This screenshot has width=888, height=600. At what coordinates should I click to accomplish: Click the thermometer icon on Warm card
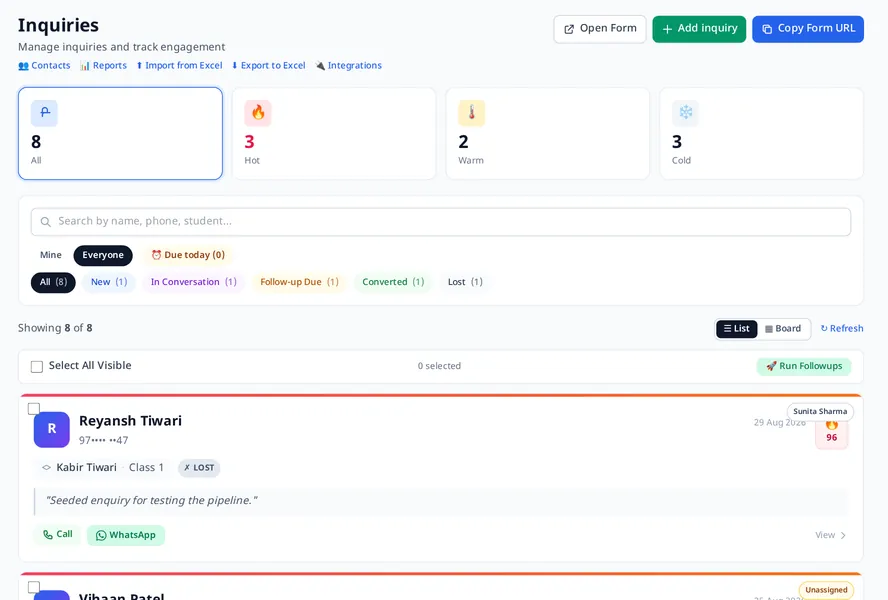coord(472,113)
